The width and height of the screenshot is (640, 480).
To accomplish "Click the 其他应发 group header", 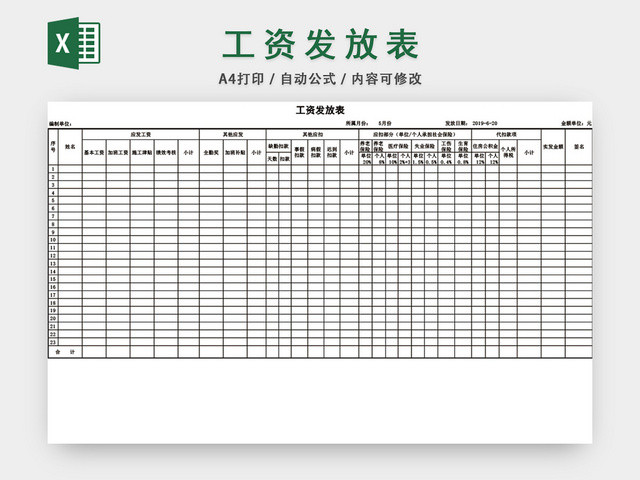I will pyautogui.click(x=233, y=134).
